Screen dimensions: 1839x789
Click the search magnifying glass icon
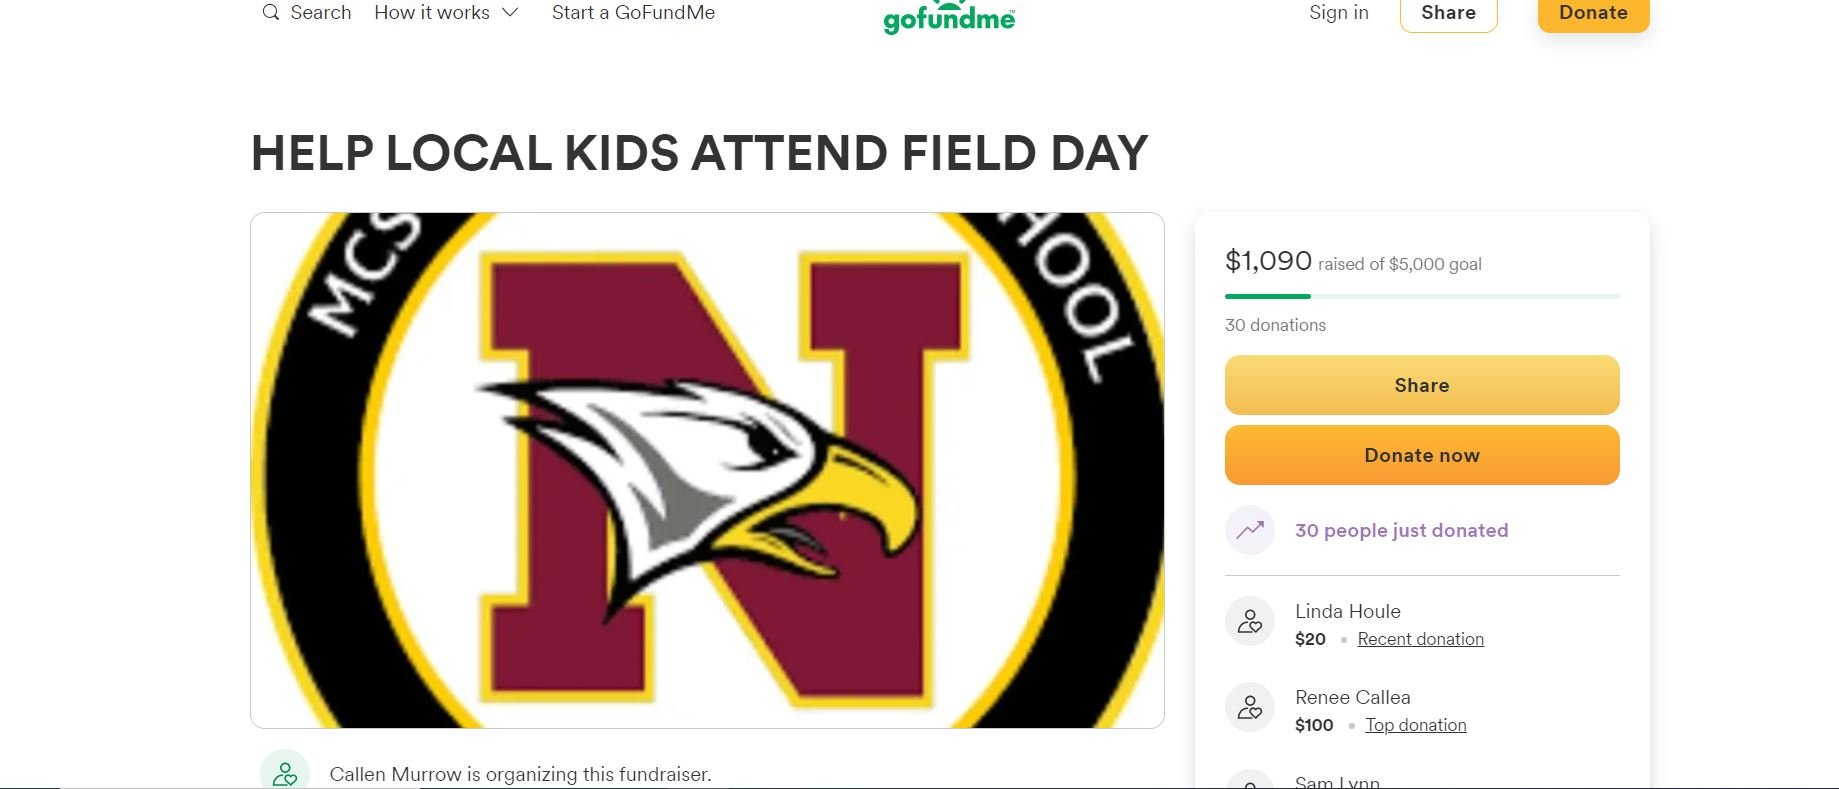pyautogui.click(x=270, y=13)
